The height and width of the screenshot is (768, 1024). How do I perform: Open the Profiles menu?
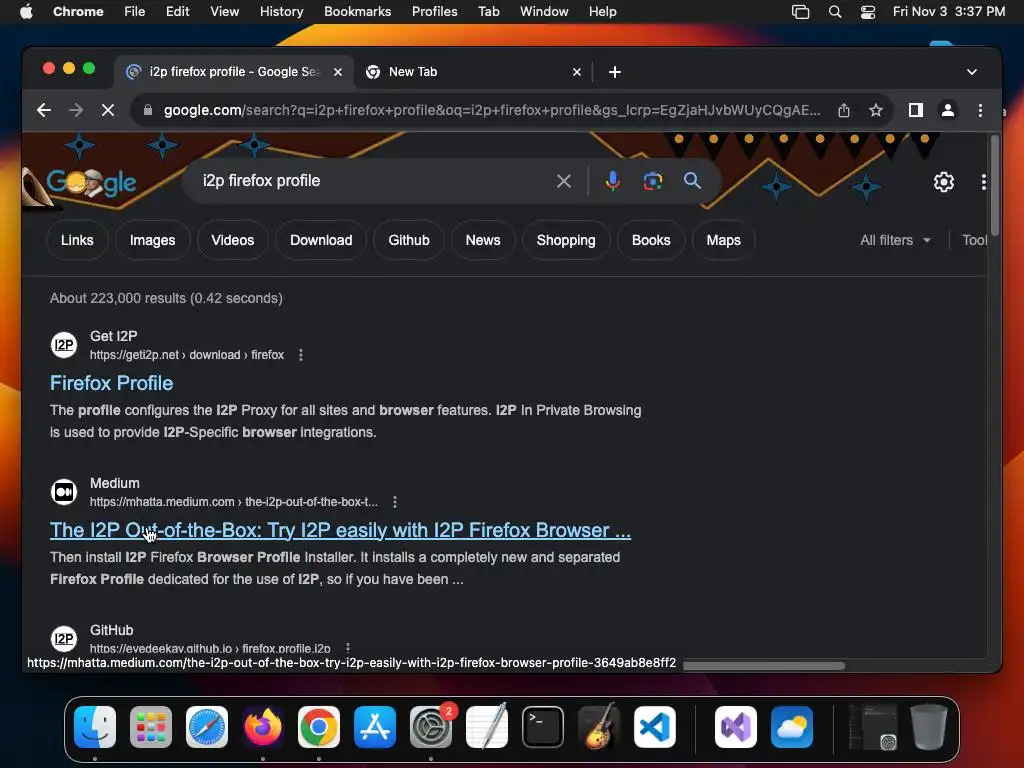434,12
